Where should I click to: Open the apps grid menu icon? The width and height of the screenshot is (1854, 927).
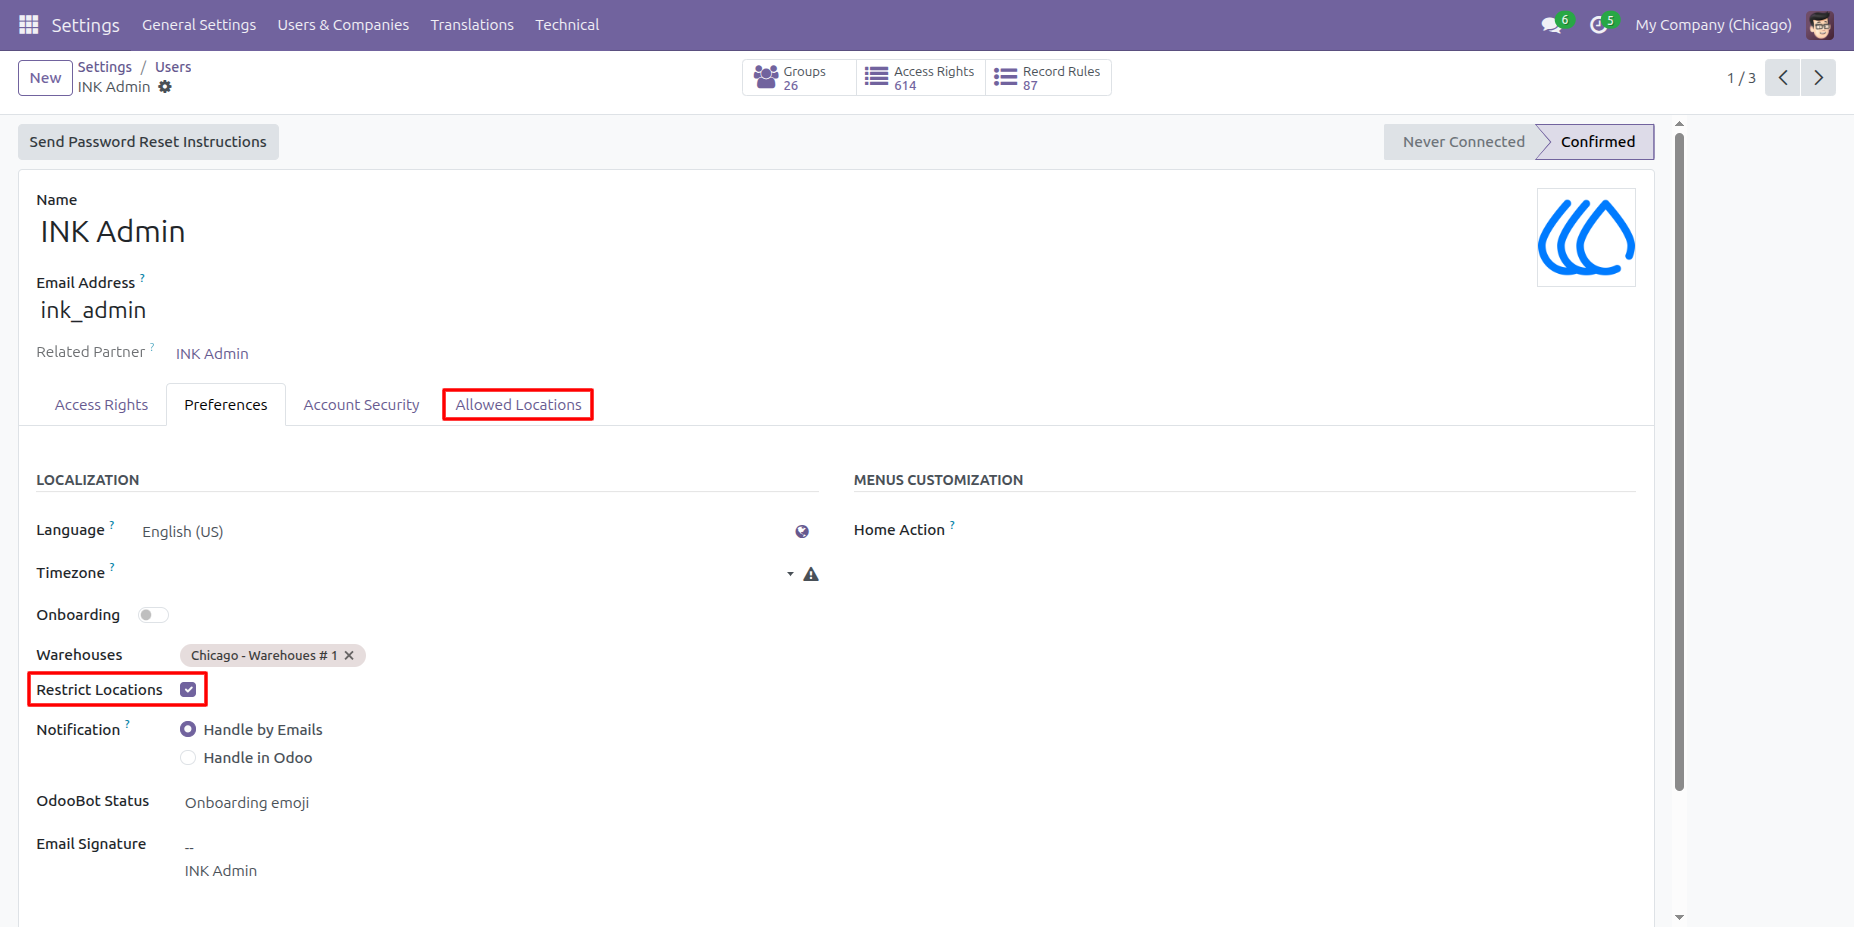pyautogui.click(x=29, y=25)
